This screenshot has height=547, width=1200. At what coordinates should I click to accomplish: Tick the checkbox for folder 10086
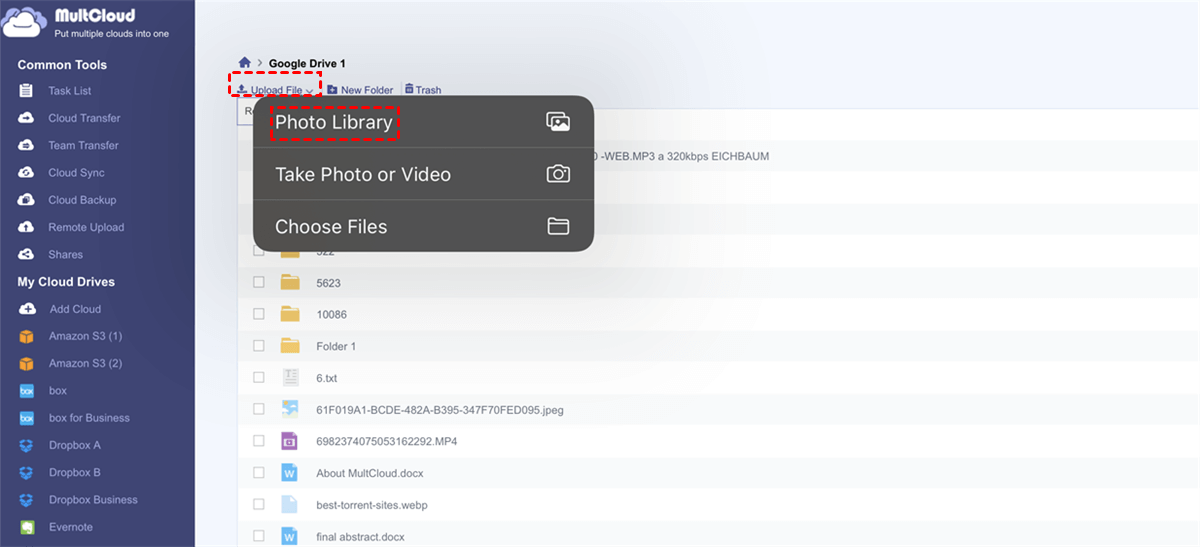coord(259,314)
